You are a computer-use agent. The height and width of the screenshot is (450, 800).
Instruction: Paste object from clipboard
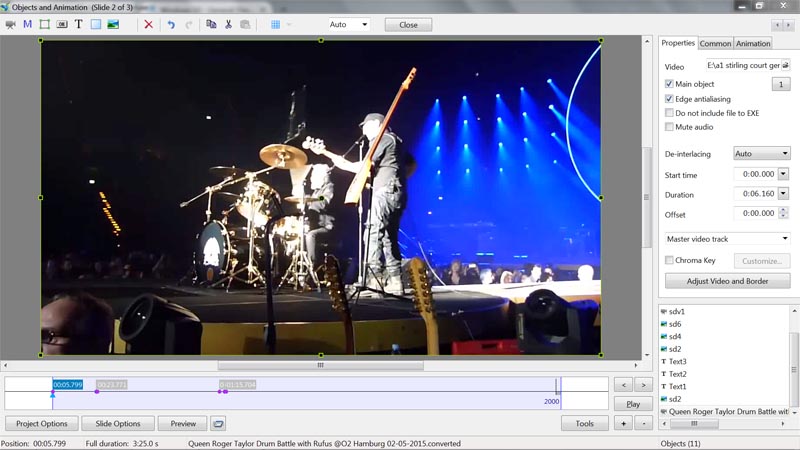tap(245, 24)
